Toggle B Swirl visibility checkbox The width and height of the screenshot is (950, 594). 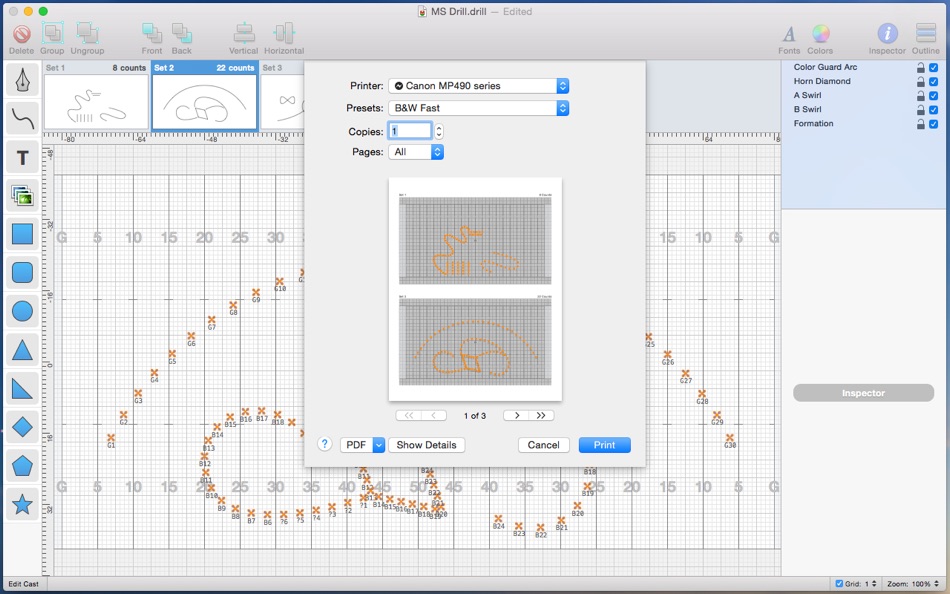[934, 110]
